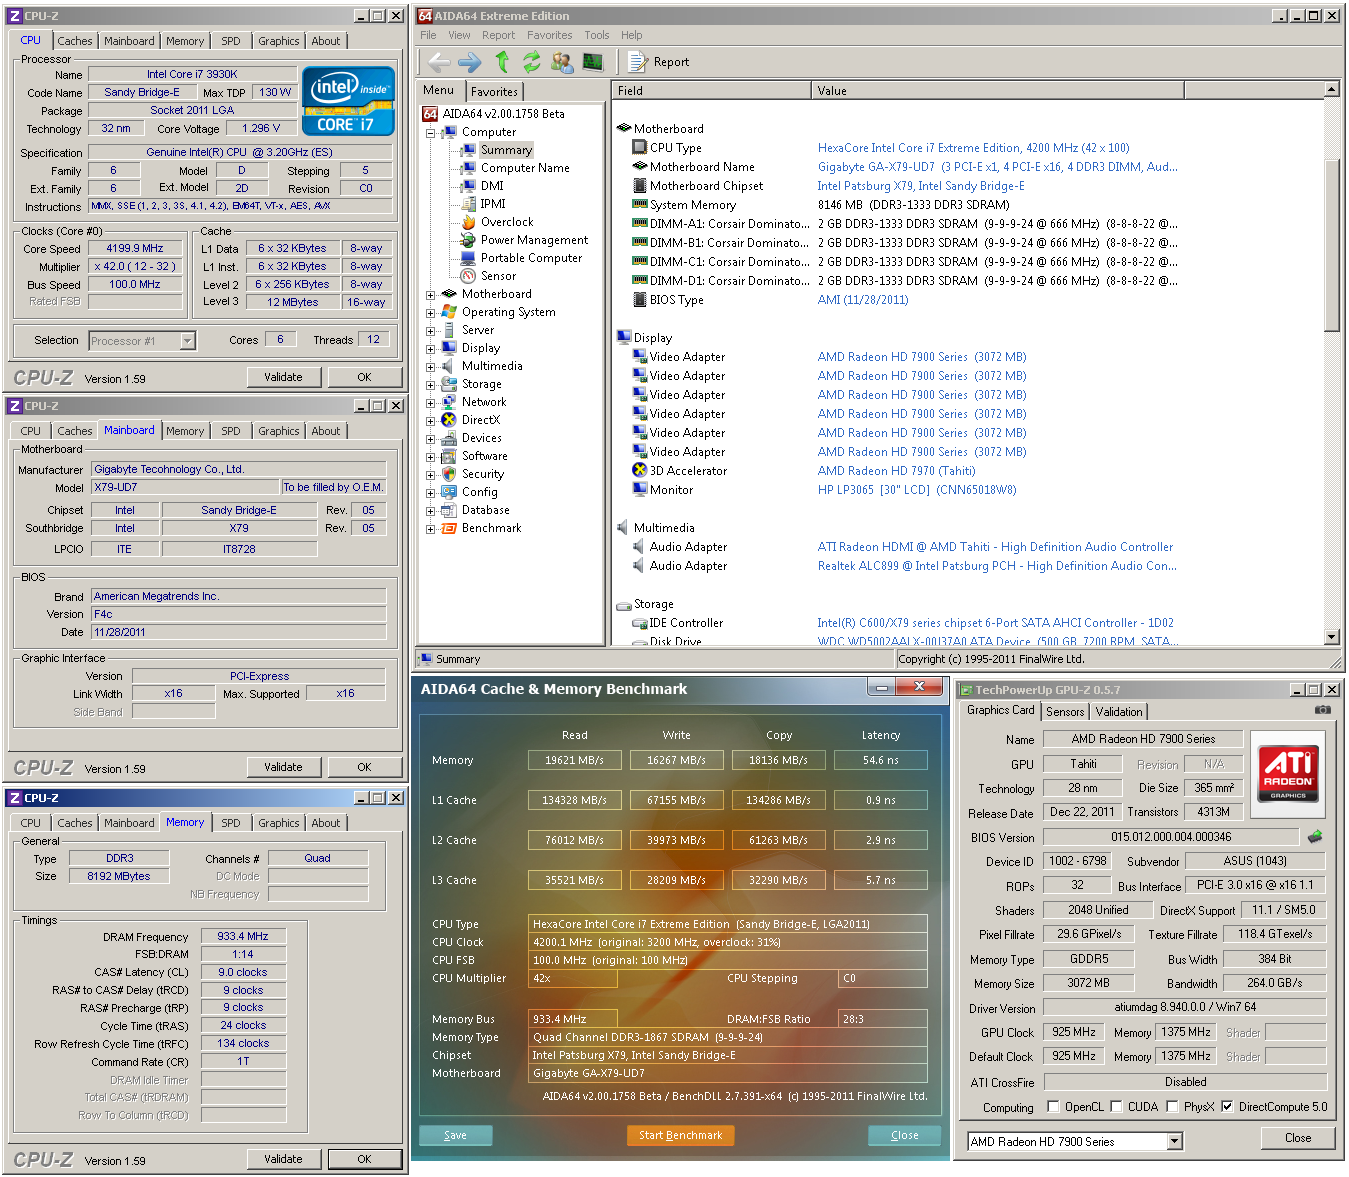Expand the Display node in AIDA64 tree
Image resolution: width=1349 pixels, height=1177 pixels.
(x=430, y=348)
